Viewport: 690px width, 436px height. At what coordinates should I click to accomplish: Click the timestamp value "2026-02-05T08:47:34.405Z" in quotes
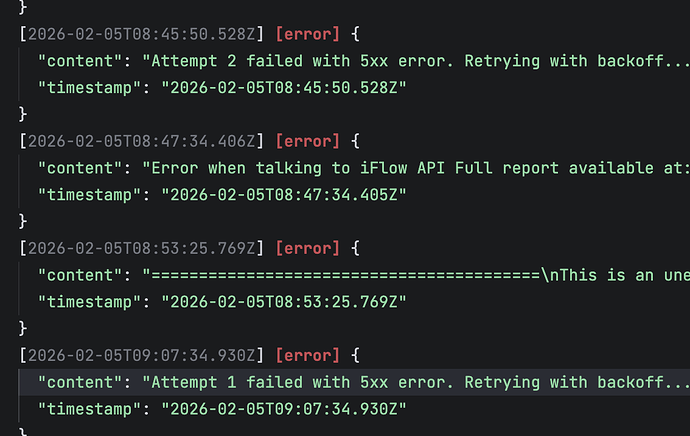(283, 194)
